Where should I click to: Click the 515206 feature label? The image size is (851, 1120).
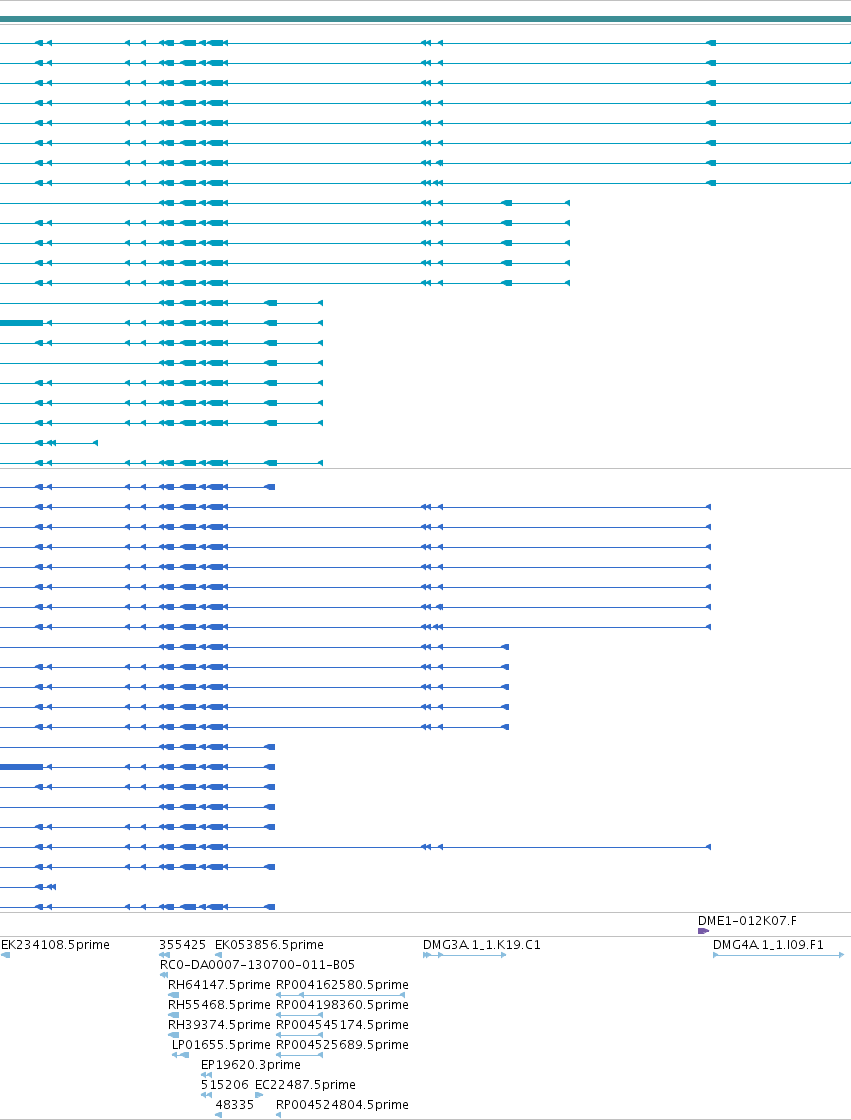(225, 1085)
